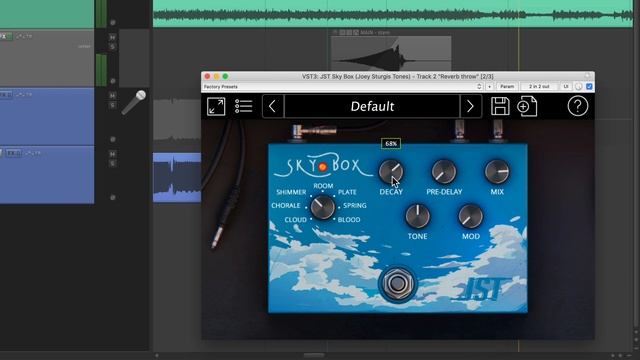Mute the blue track with microphone icon

pos(112,96)
